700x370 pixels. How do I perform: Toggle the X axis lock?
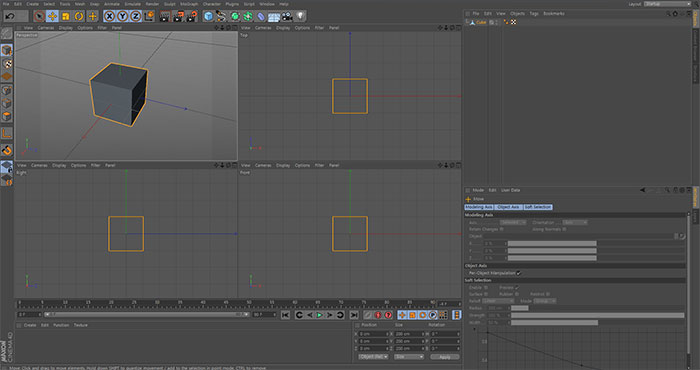point(109,17)
